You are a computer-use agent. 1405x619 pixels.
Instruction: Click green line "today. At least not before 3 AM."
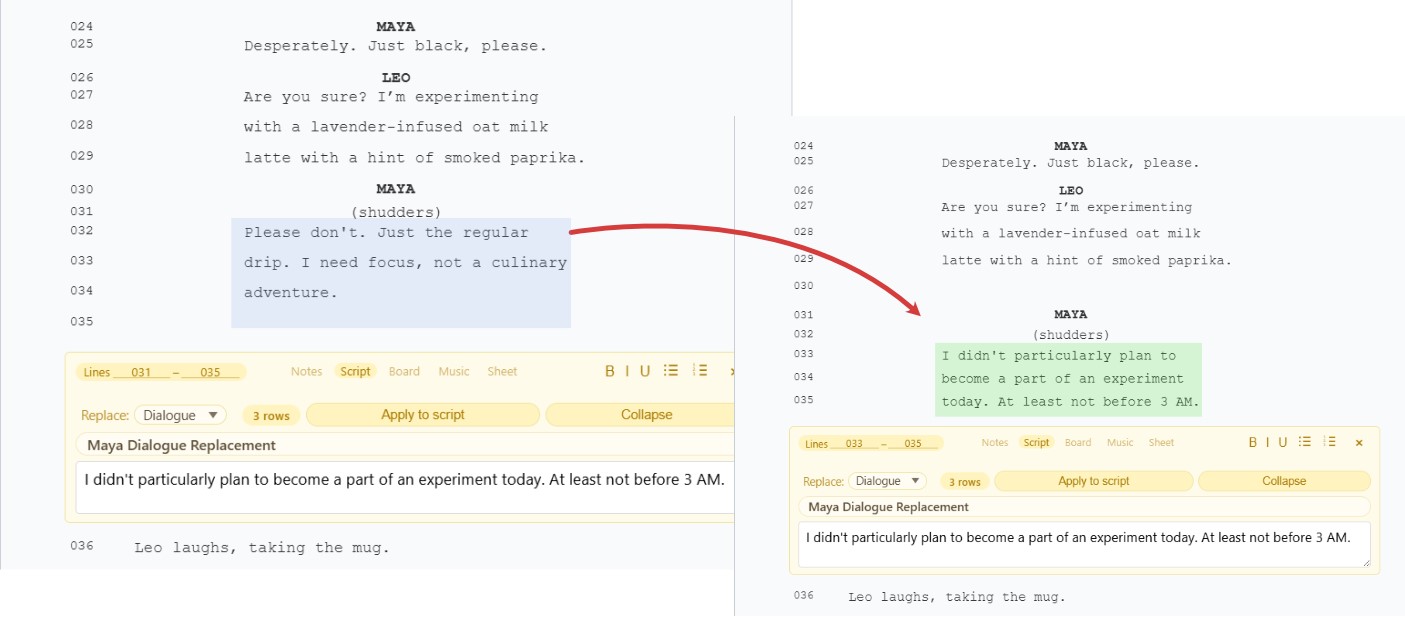pos(1069,402)
